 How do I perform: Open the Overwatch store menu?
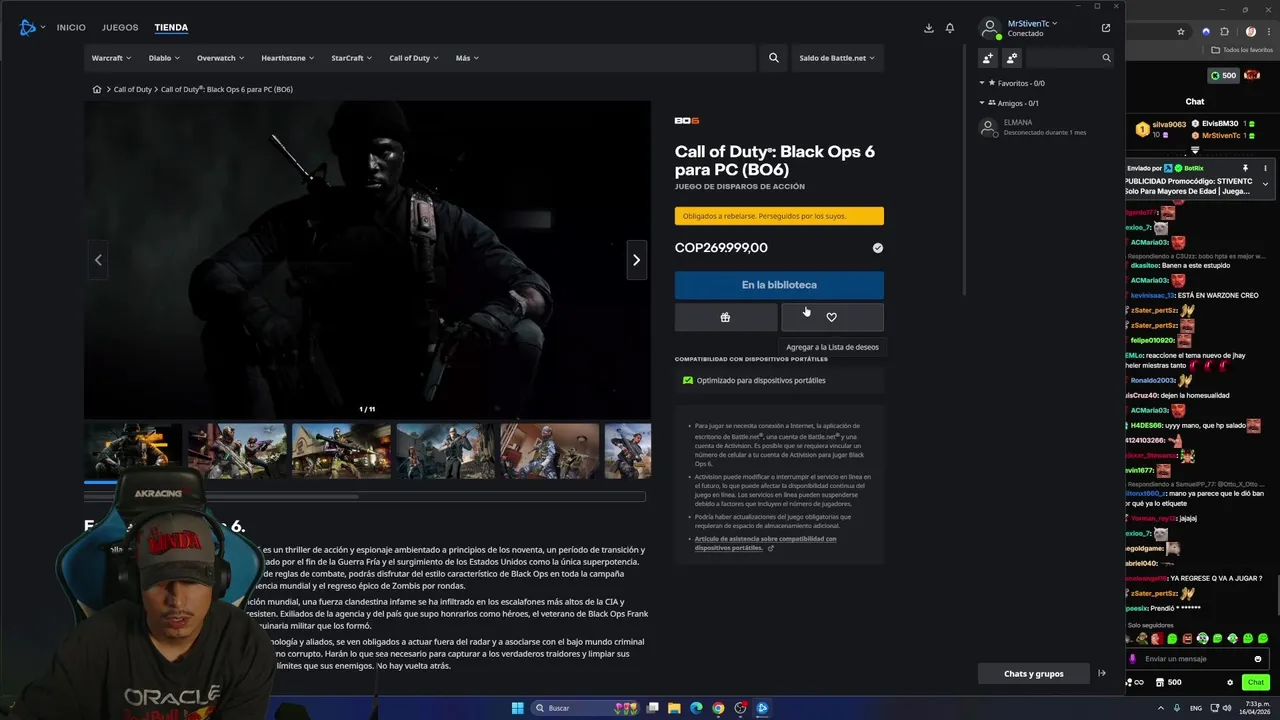tap(221, 58)
